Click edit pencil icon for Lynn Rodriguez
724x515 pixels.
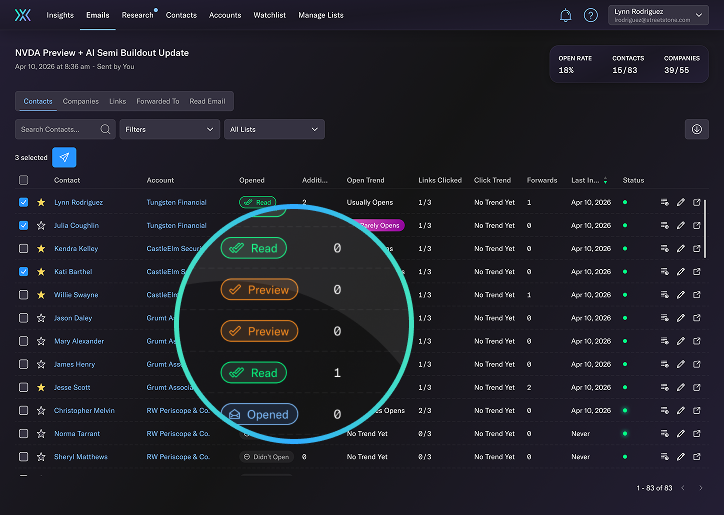[681, 203]
